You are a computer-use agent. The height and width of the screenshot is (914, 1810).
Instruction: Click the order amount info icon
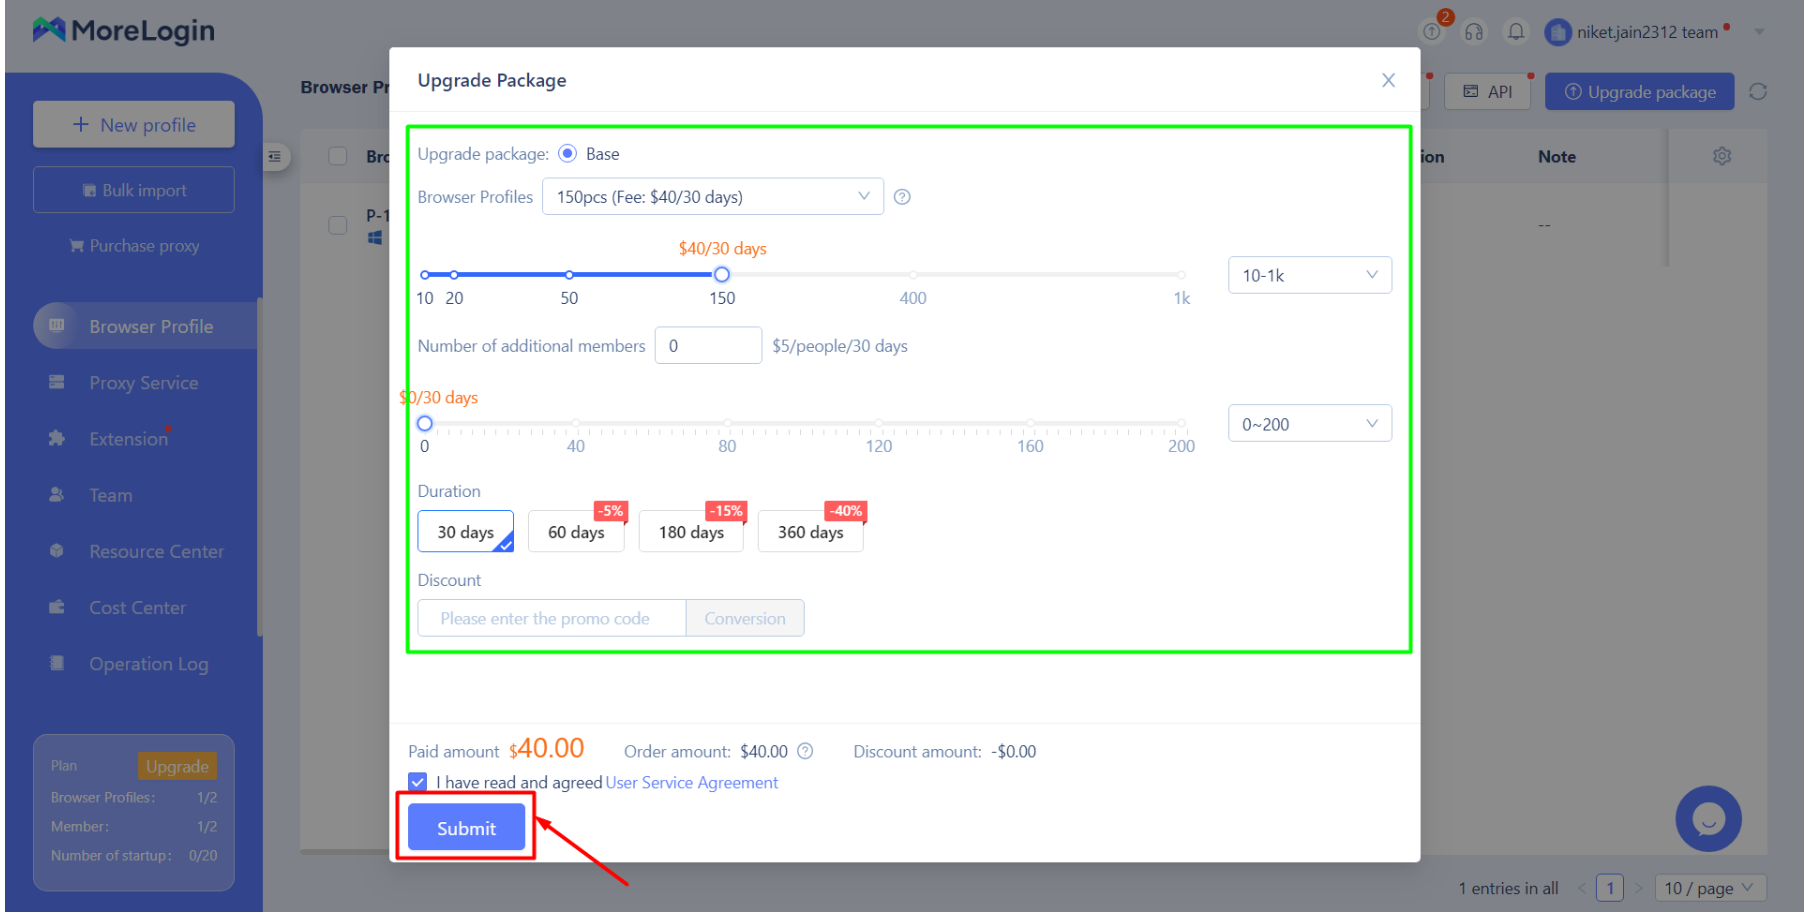coord(805,752)
